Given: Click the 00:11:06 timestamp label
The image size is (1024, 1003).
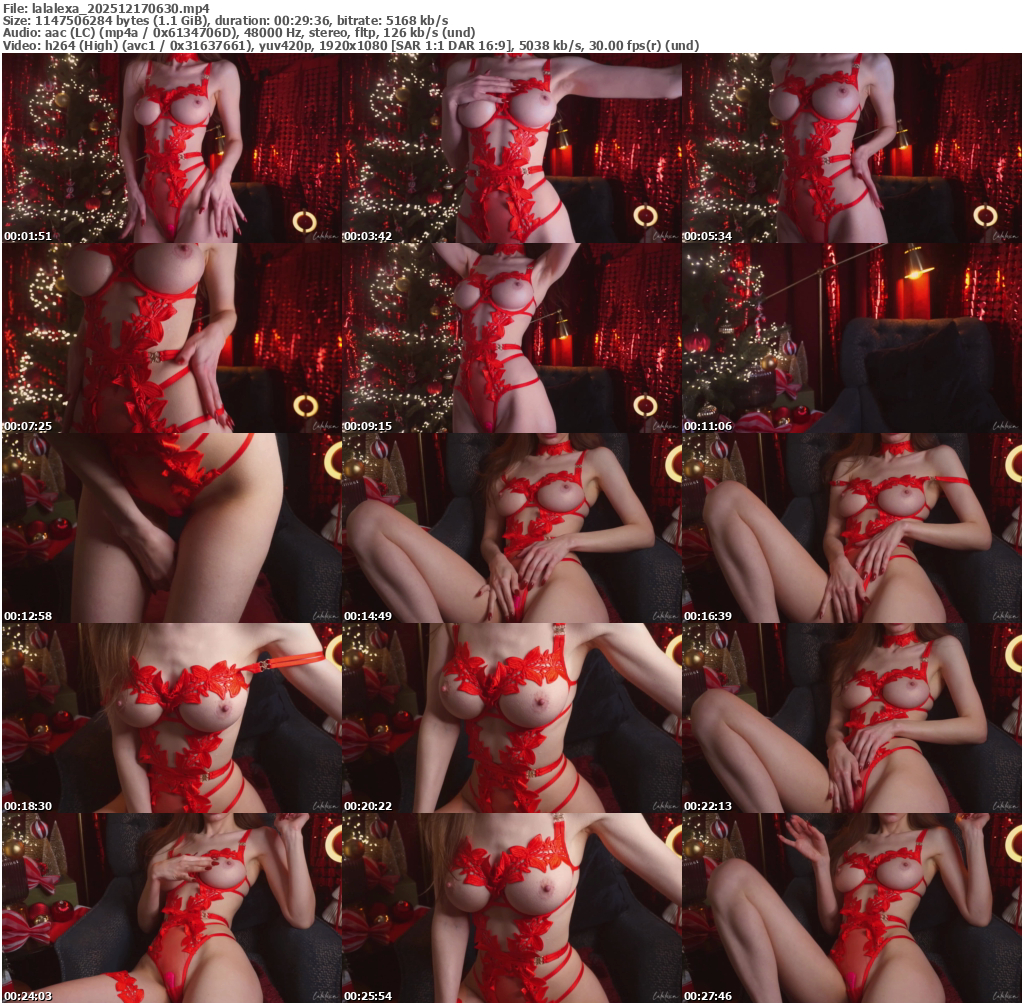Looking at the screenshot, I should coord(707,426).
